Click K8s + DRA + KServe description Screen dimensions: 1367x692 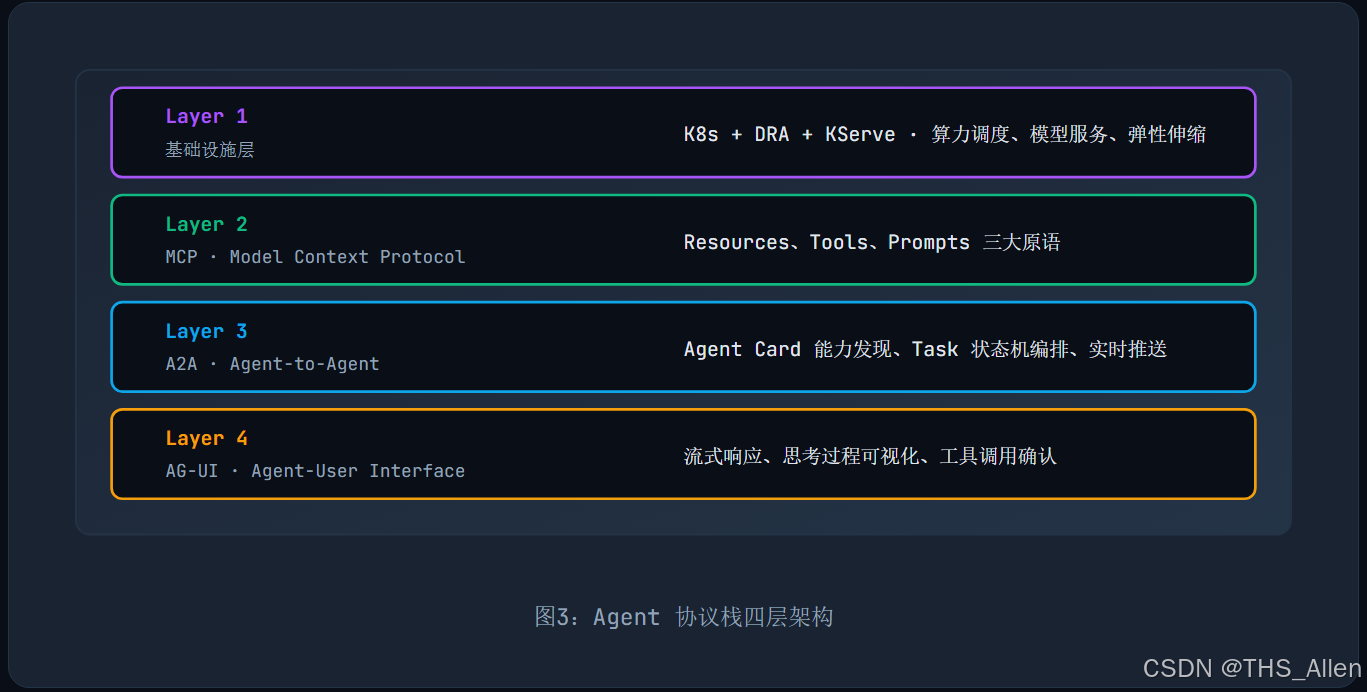[x=945, y=134]
